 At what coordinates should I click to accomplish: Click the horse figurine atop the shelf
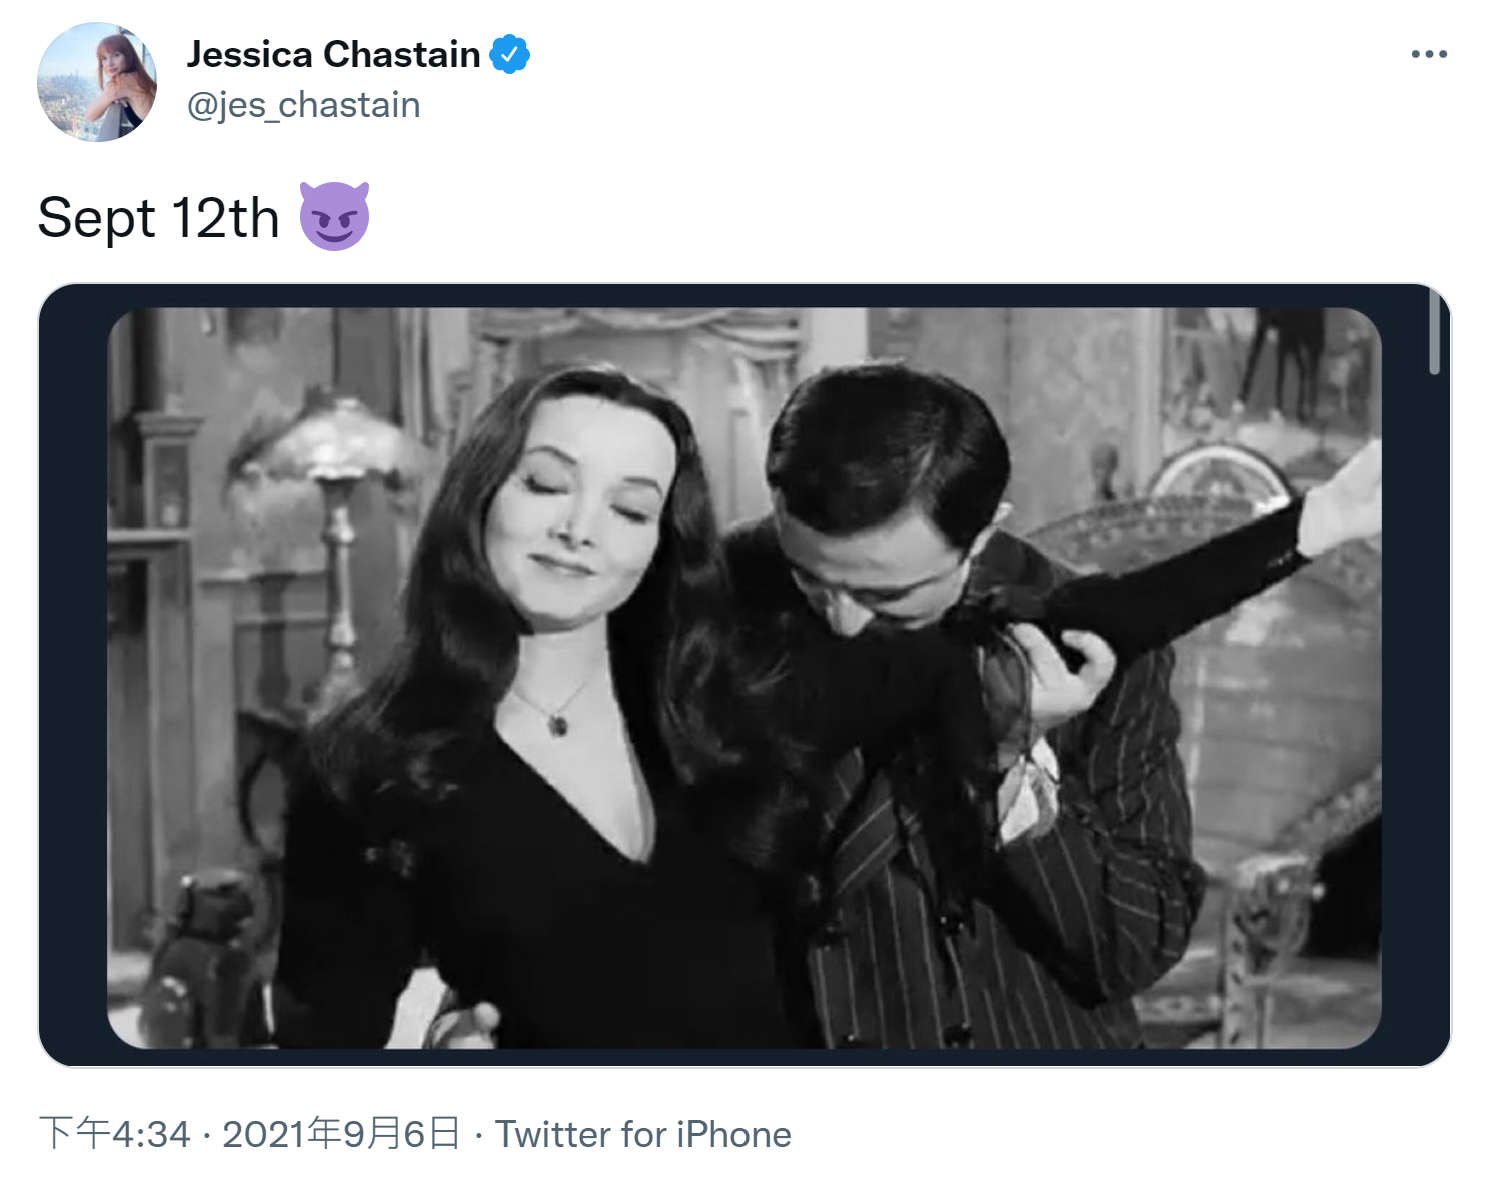(1290, 360)
